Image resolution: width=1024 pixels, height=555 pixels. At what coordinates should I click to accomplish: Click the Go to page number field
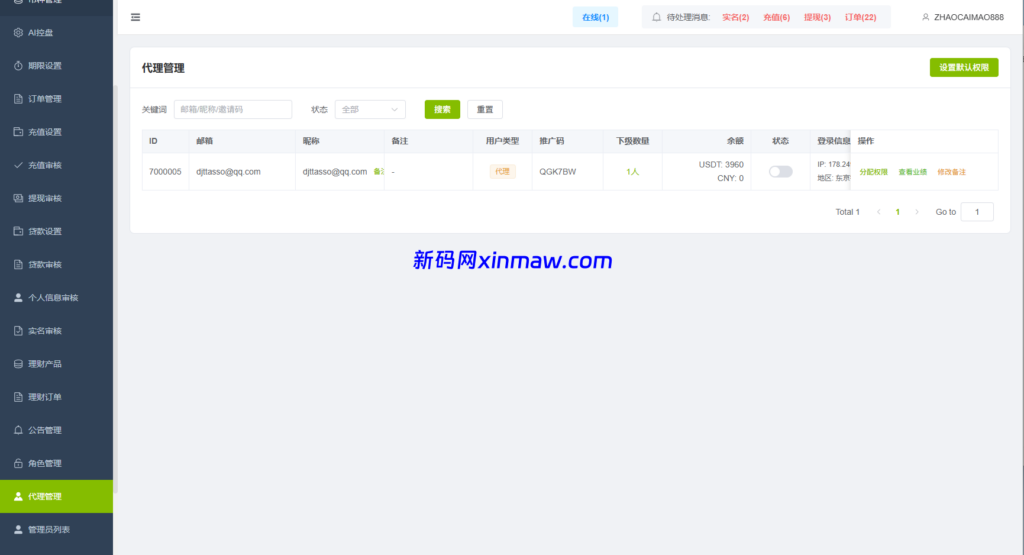[x=977, y=212]
